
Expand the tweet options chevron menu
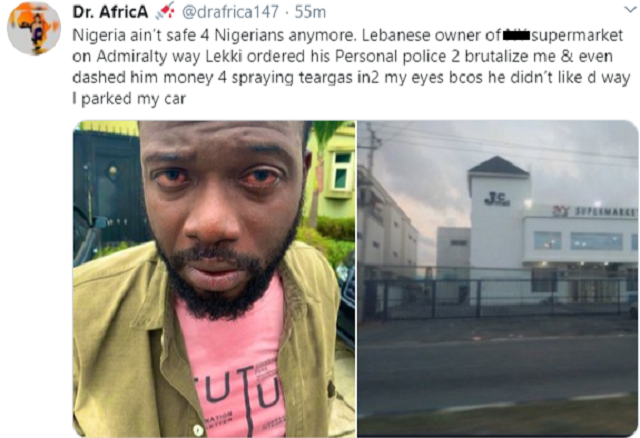631,10
